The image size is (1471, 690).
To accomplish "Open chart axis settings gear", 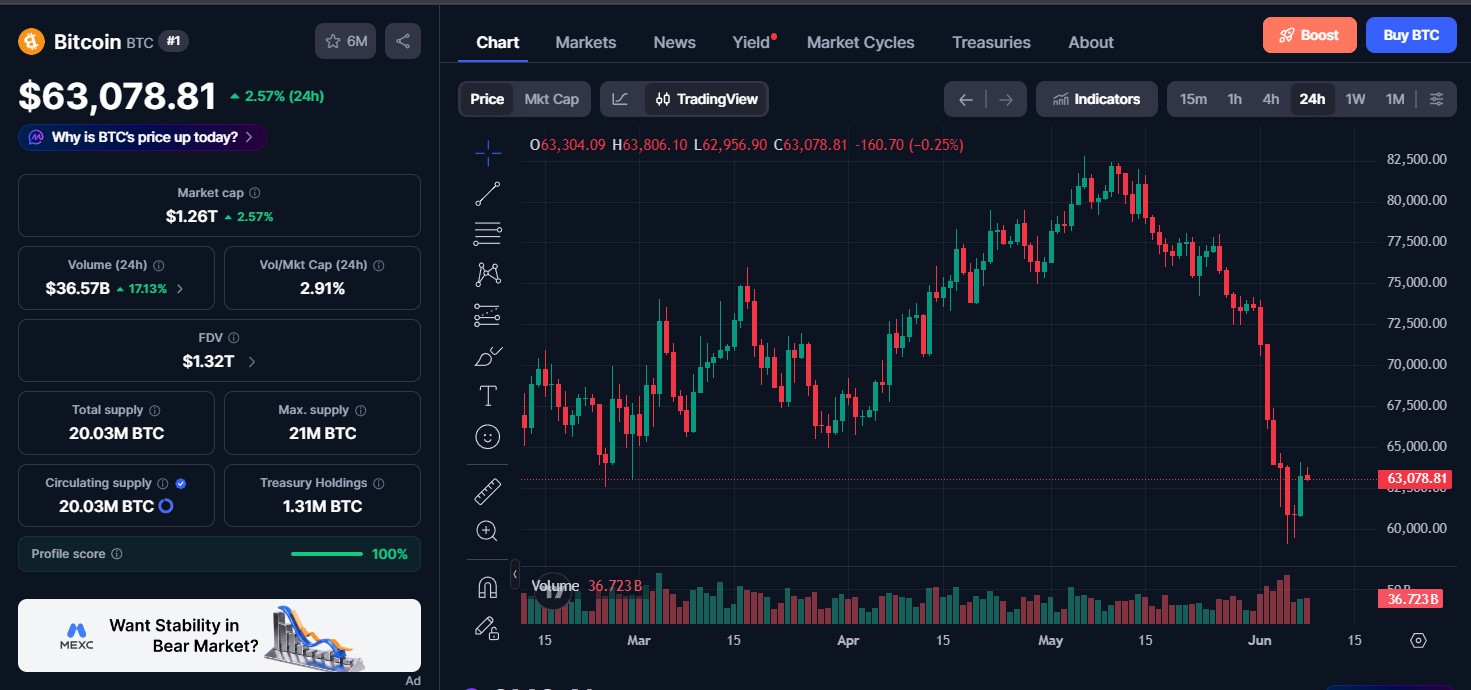I will (x=1418, y=640).
